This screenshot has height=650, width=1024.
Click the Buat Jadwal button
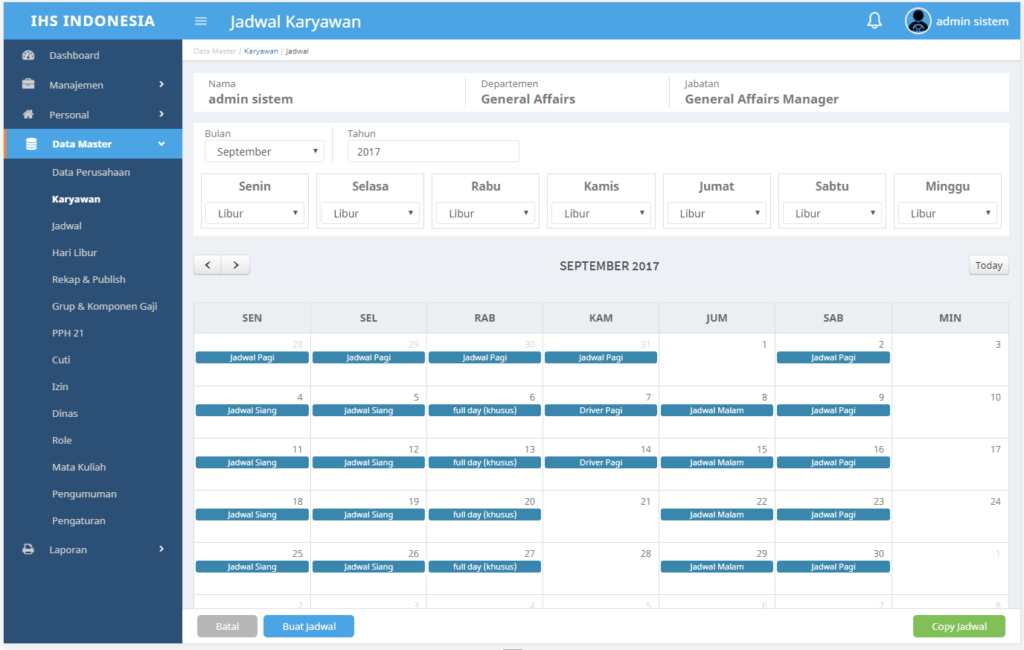pyautogui.click(x=308, y=625)
